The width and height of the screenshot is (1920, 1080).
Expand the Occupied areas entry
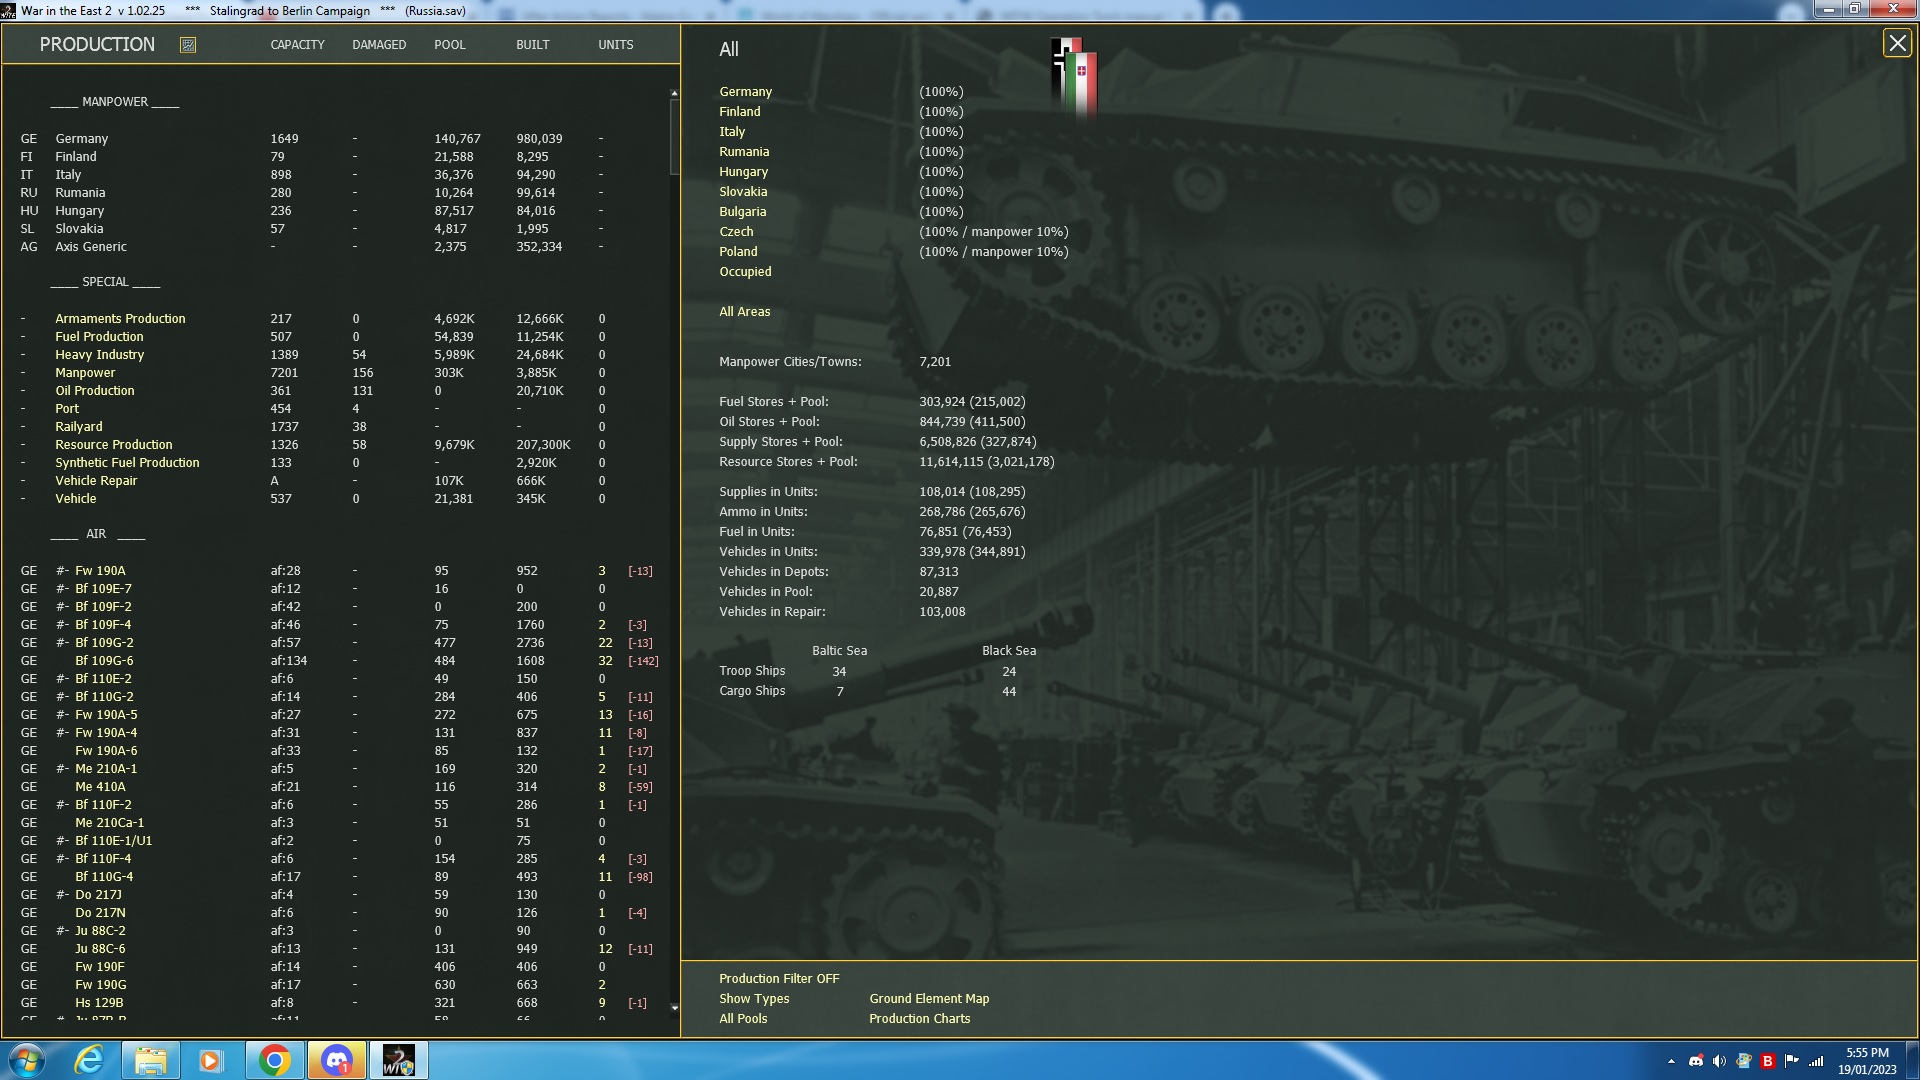click(x=745, y=271)
